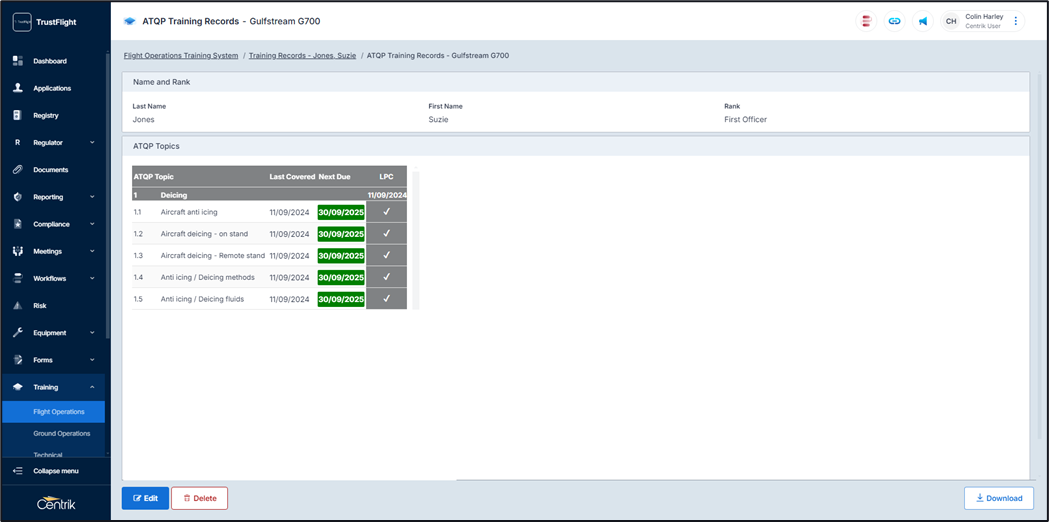Expand the Compliance menu
Viewport: 1049px width, 522px height.
[x=54, y=224]
